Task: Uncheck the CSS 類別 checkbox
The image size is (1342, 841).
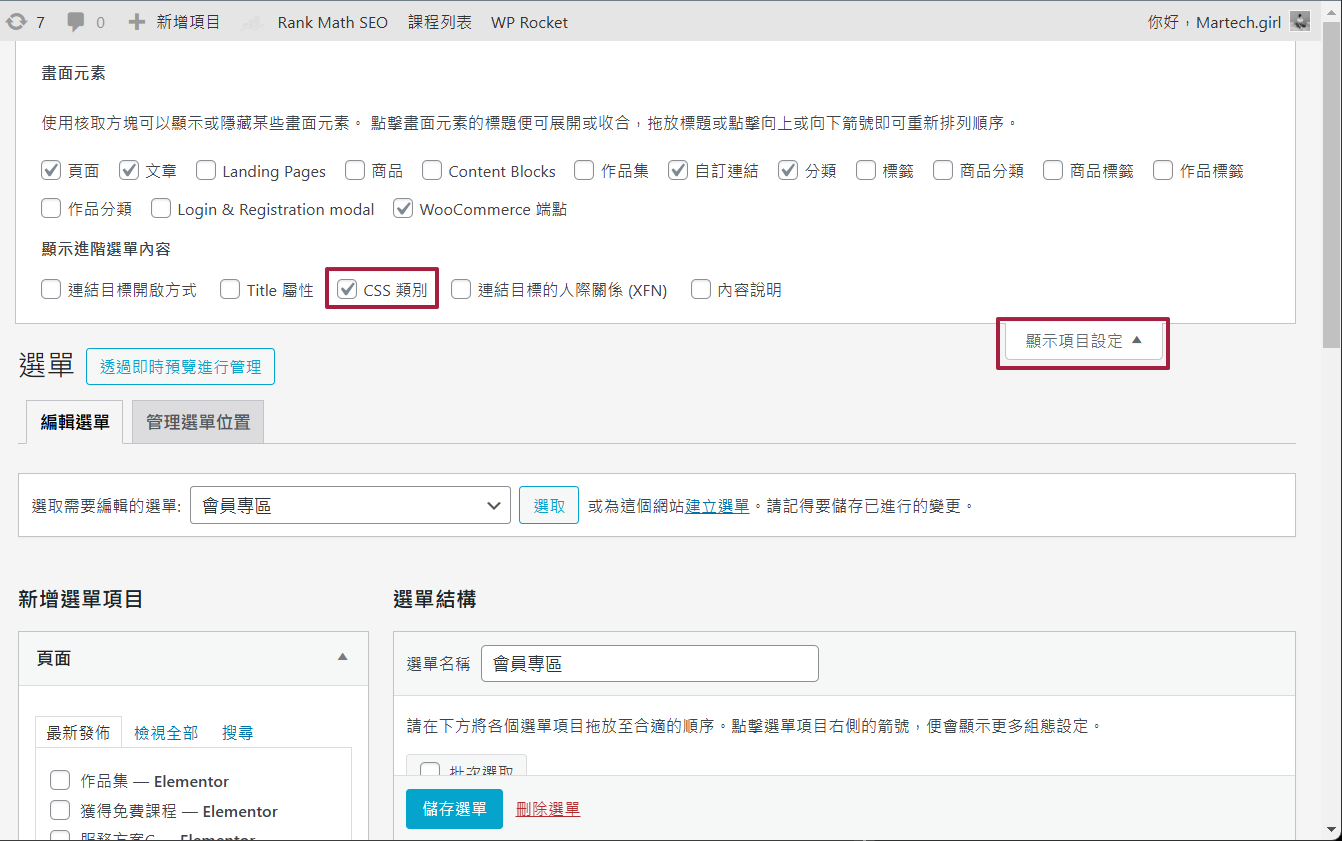Action: coord(347,290)
